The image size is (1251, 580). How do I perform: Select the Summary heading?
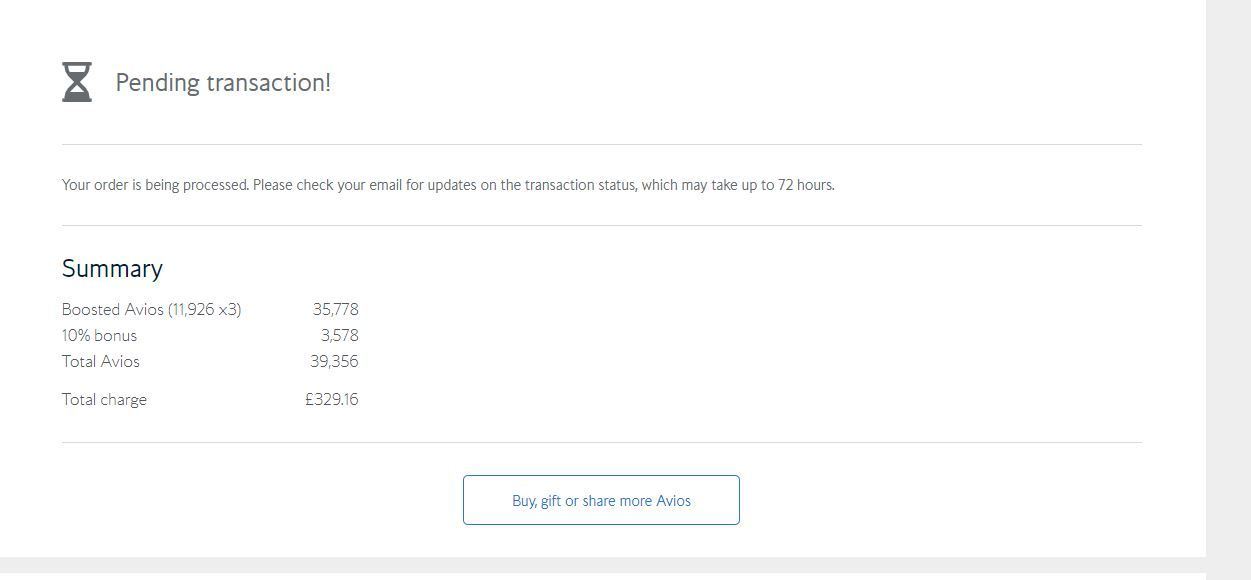coord(112,268)
